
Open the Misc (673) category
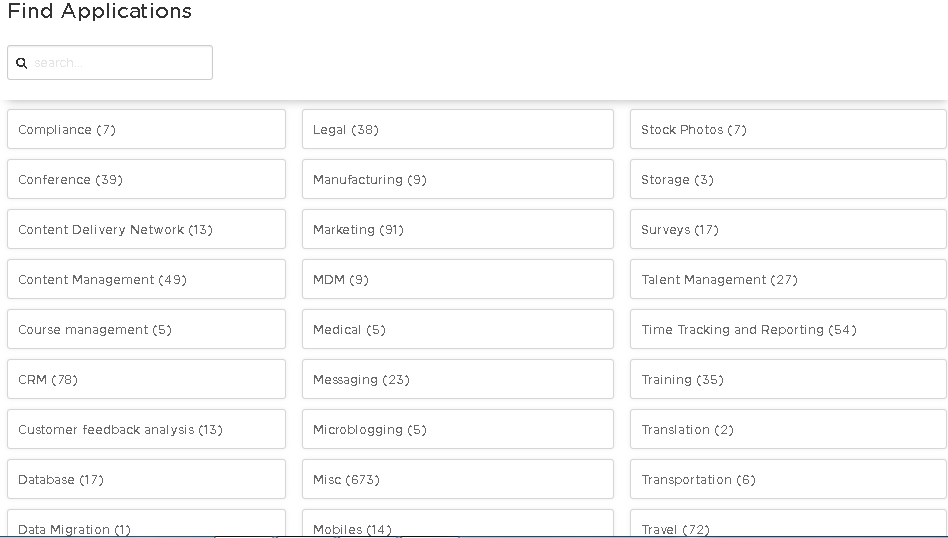457,480
